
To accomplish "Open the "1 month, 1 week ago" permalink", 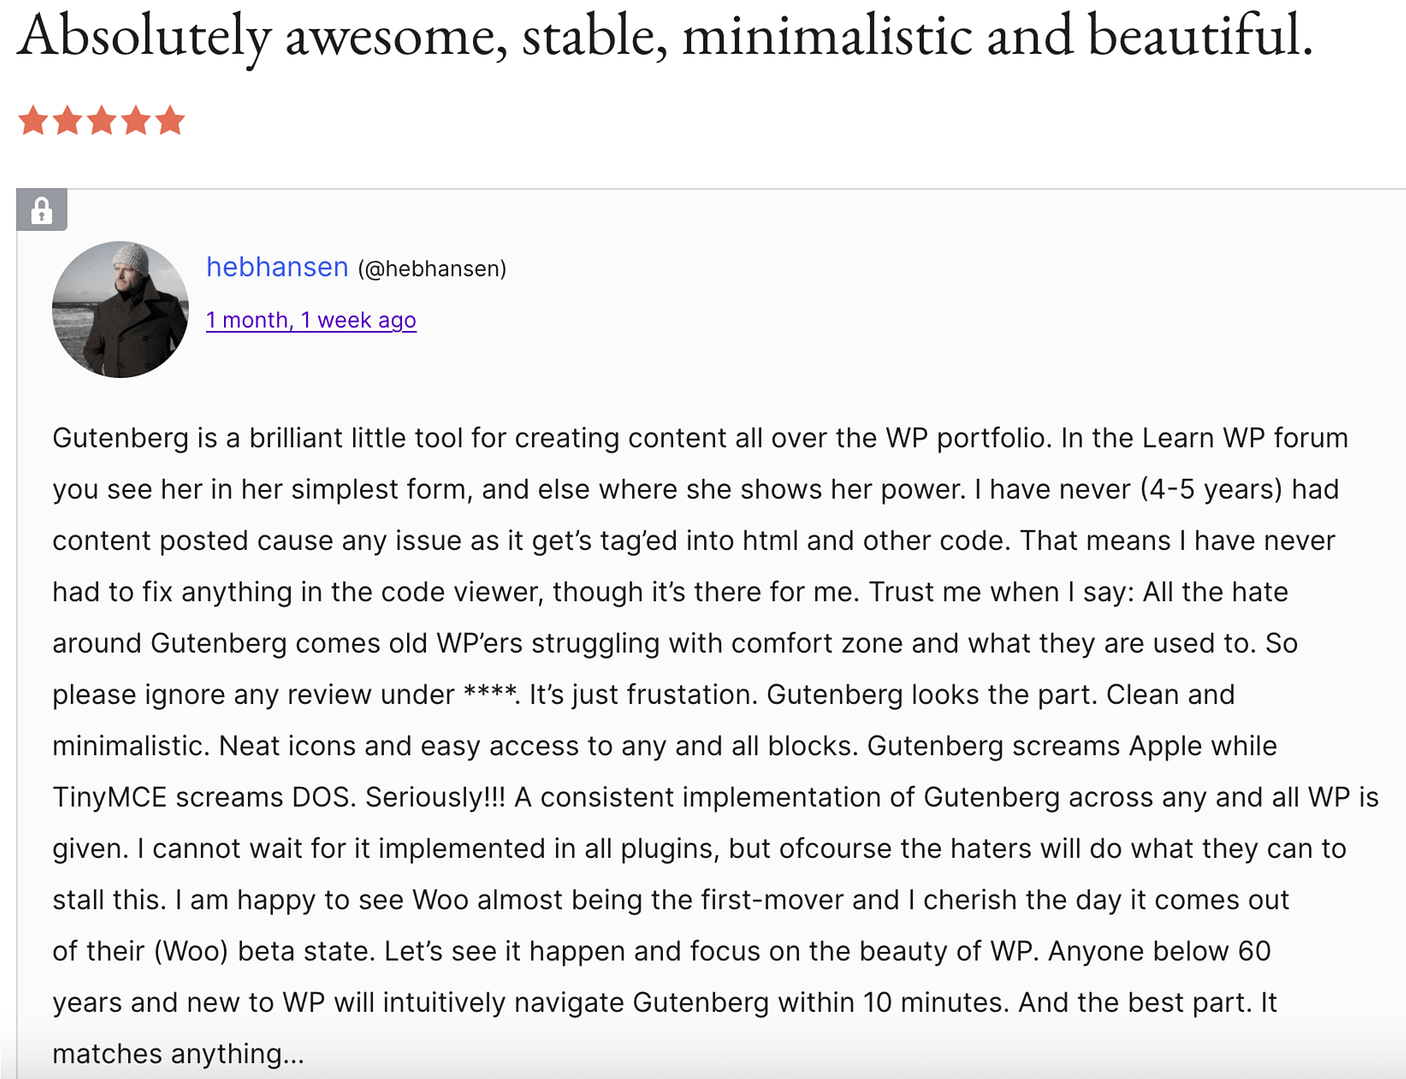I will [311, 320].
